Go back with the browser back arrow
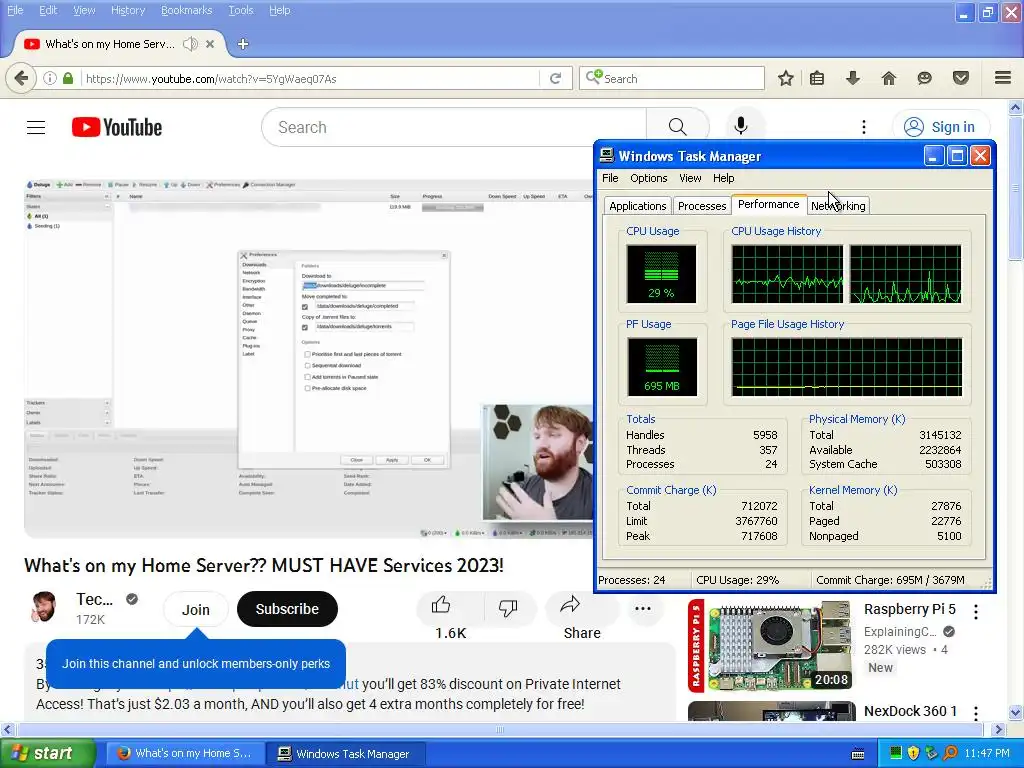This screenshot has height=768, width=1024. [21, 78]
